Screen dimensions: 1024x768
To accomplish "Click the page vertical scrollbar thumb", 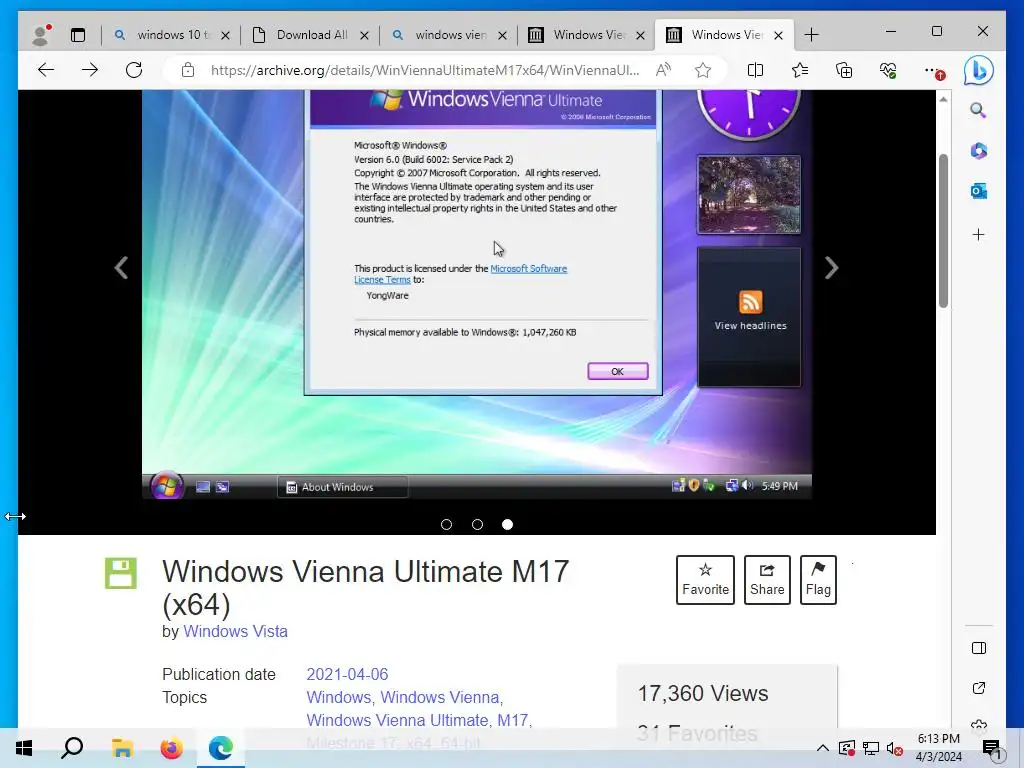I will pyautogui.click(x=943, y=231).
